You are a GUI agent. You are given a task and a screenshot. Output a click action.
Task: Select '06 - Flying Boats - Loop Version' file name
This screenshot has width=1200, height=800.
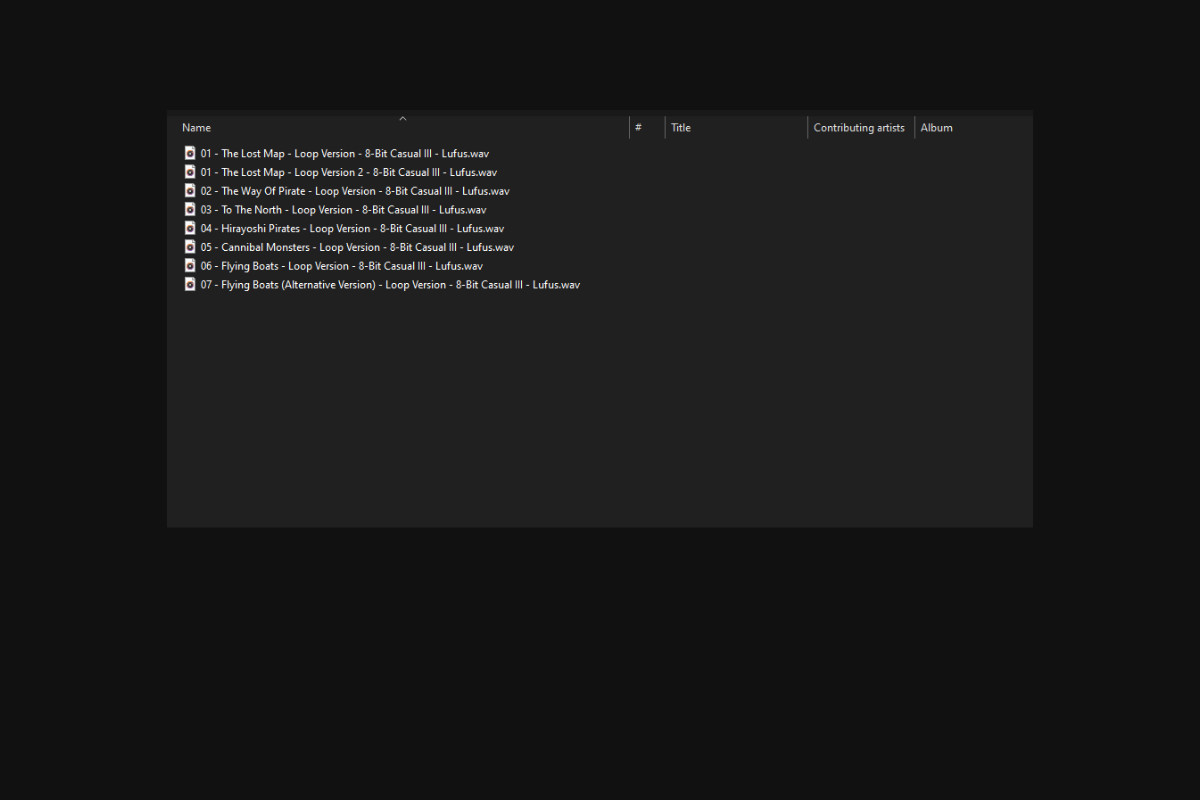(341, 266)
